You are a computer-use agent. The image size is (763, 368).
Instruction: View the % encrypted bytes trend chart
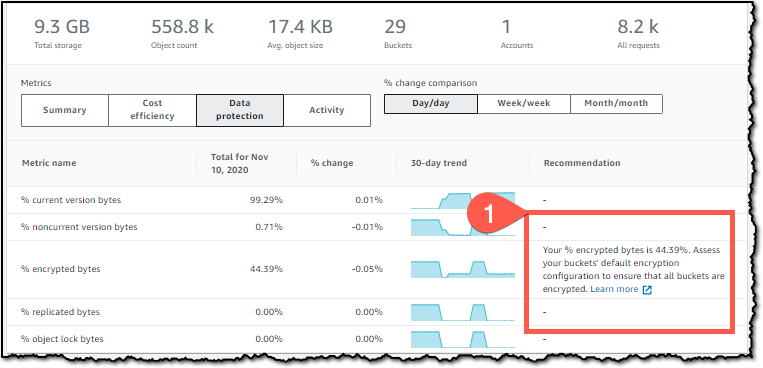click(x=463, y=269)
